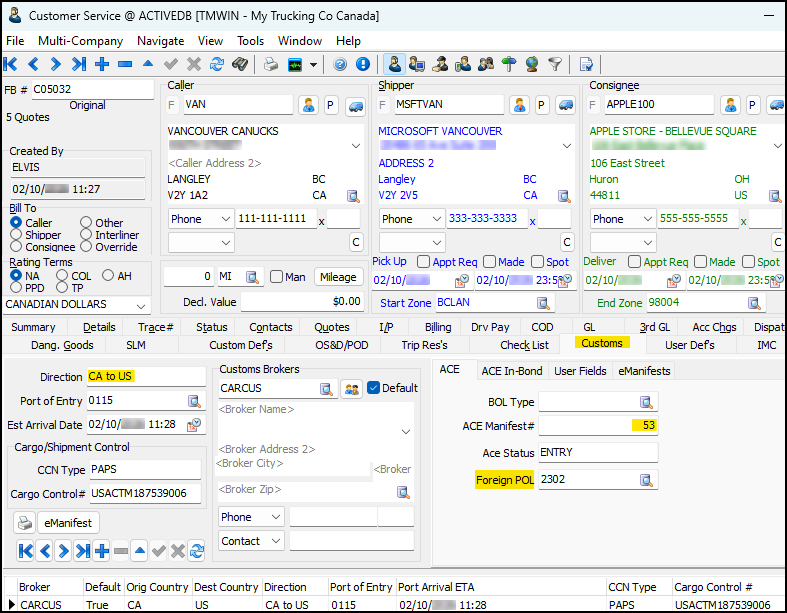This screenshot has height=613, width=787.
Task: Toggle the Default customs broker checkbox
Action: 374,388
